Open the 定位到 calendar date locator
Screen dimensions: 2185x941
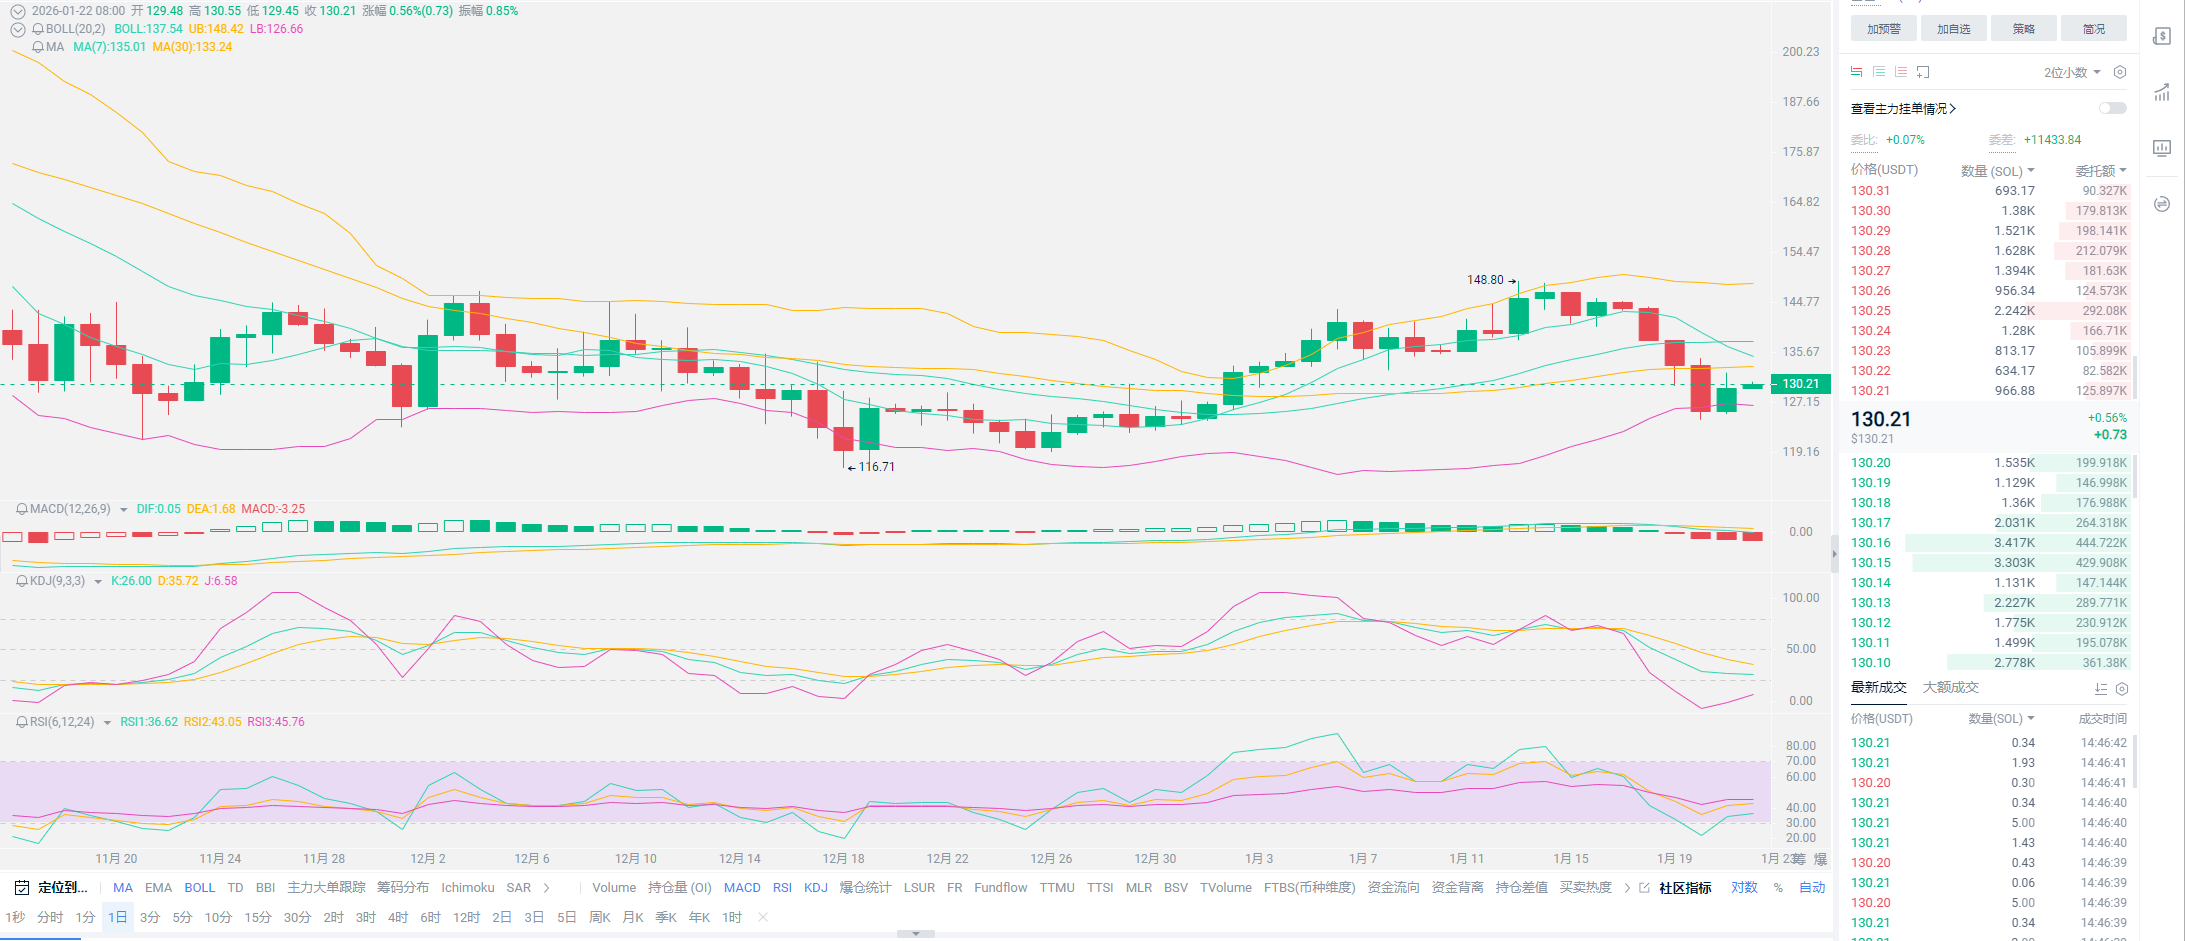pos(51,887)
